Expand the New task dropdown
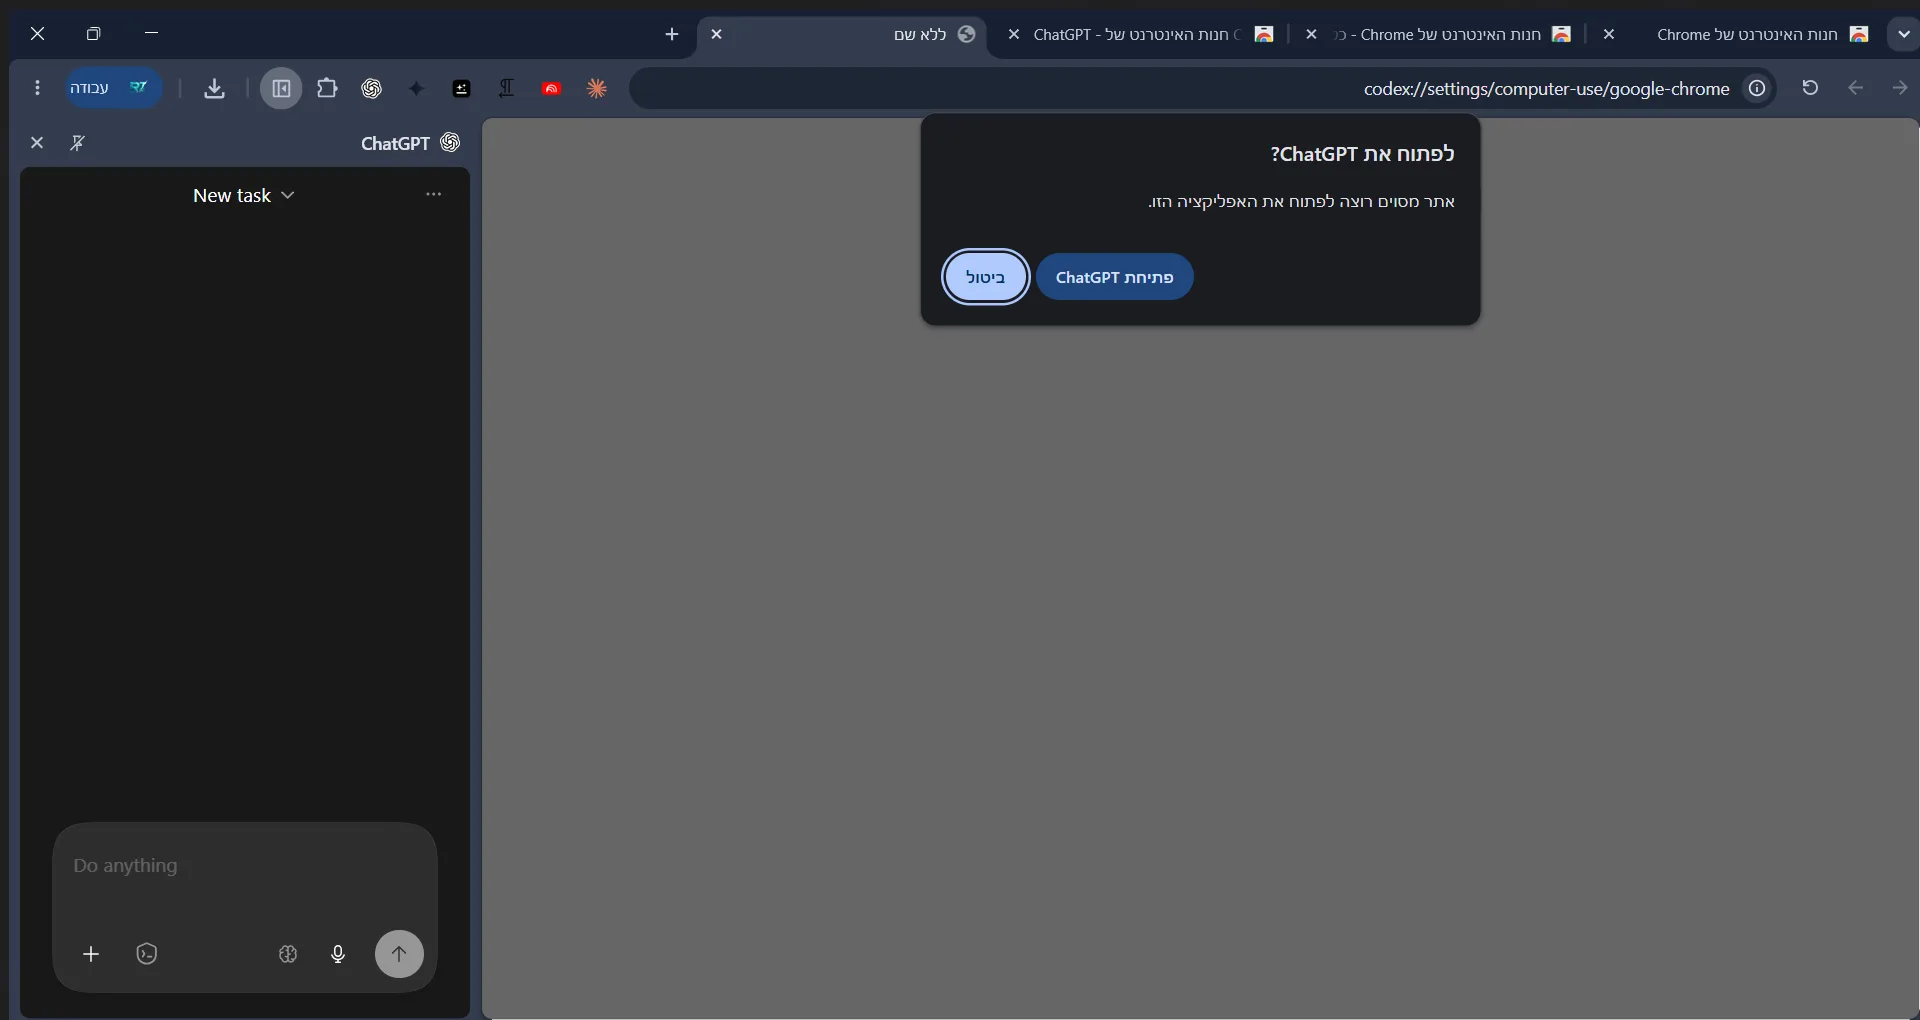This screenshot has height=1020, width=1920. point(244,195)
